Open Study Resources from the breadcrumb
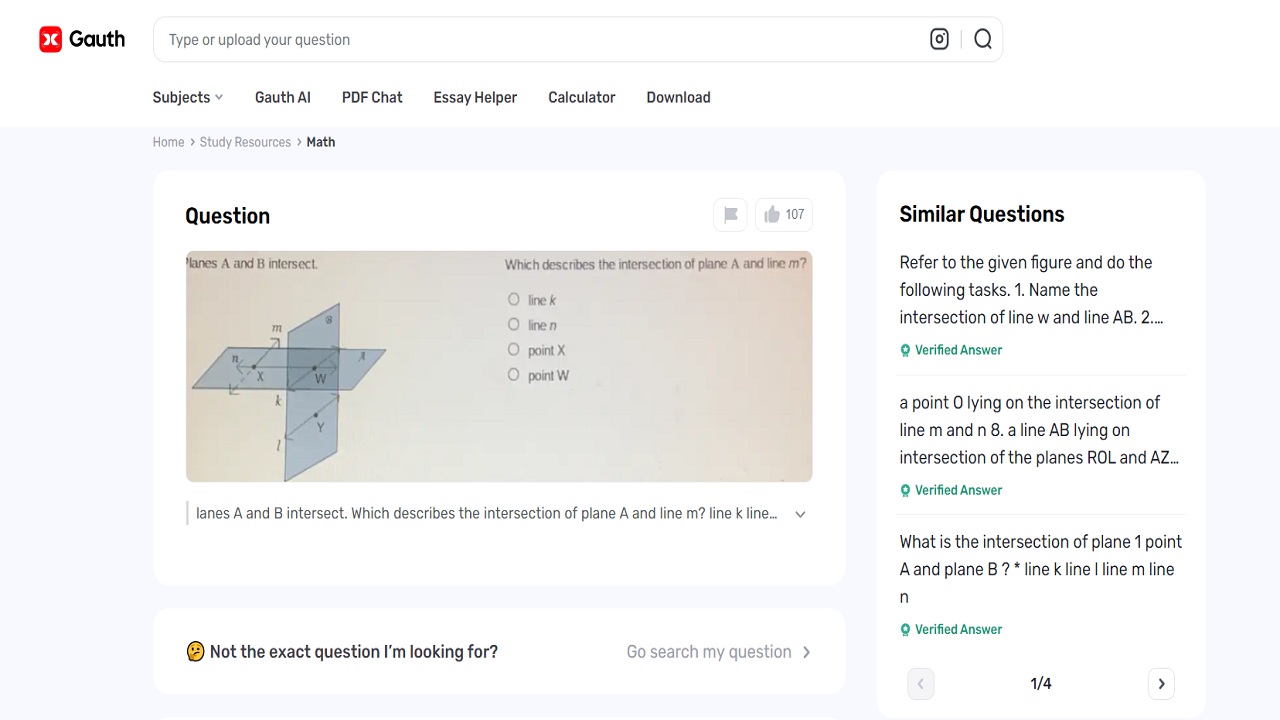Screen dimensions: 1280x720 click(x=245, y=141)
